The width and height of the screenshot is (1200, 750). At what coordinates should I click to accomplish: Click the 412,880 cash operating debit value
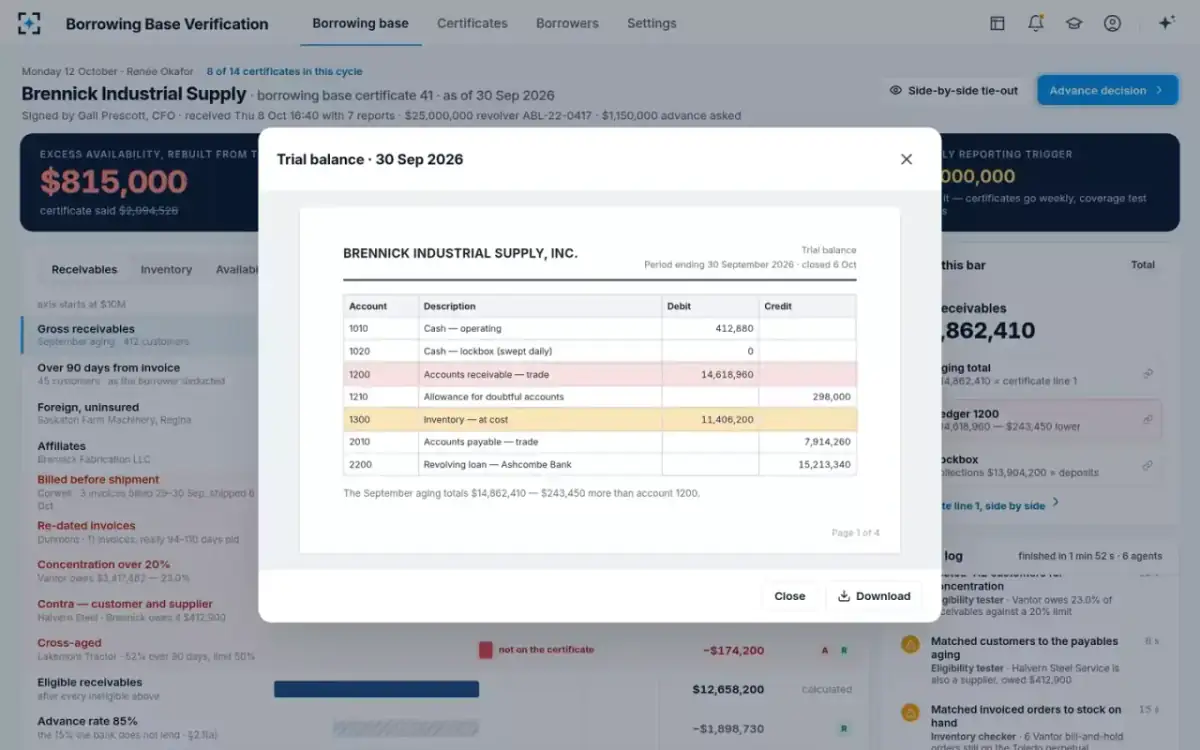point(735,328)
